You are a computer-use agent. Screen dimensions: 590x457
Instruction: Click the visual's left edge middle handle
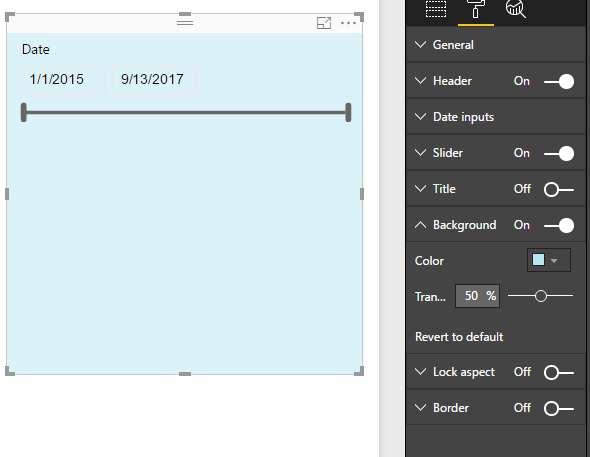coord(7,194)
